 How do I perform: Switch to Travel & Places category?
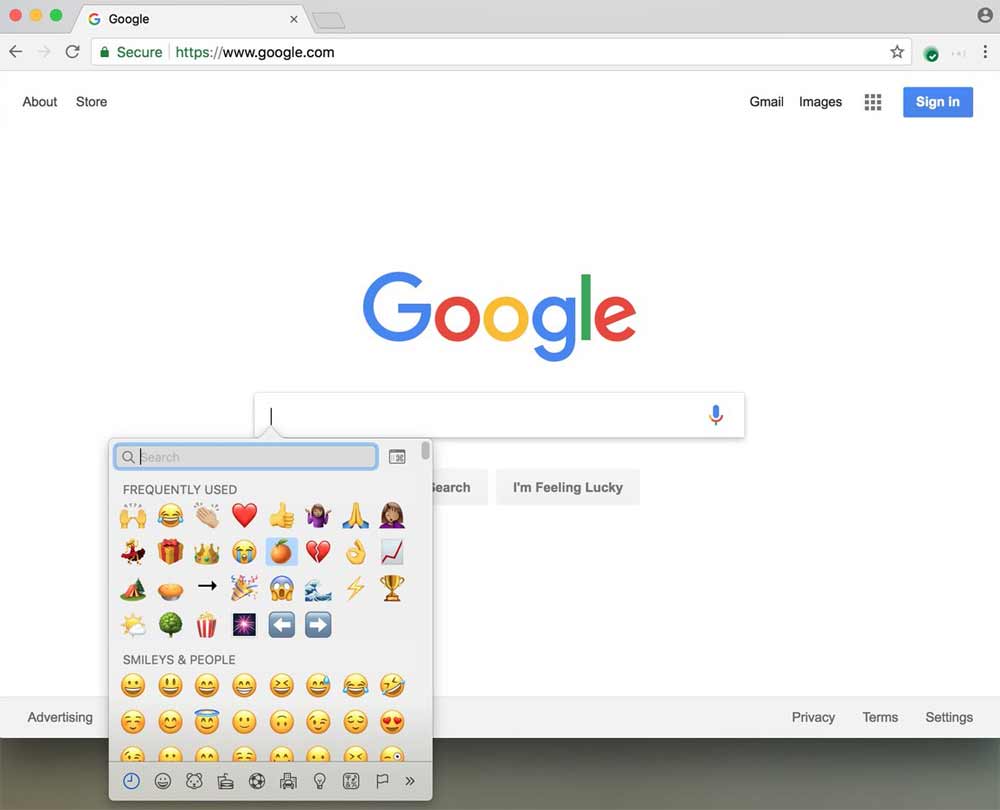288,781
